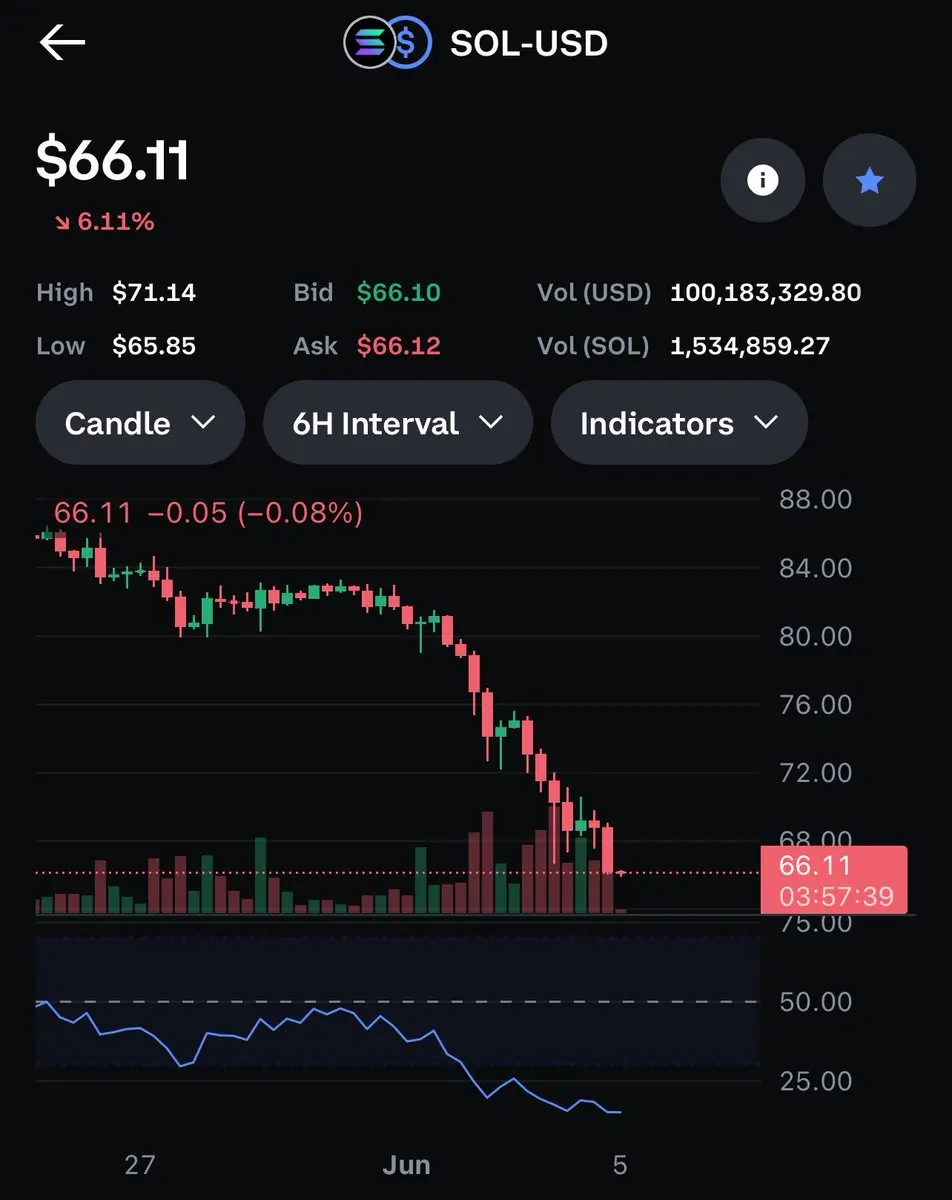The width and height of the screenshot is (952, 1200).
Task: Tap the Vol (USD) value 100,183,329.80
Action: pyautogui.click(x=765, y=293)
